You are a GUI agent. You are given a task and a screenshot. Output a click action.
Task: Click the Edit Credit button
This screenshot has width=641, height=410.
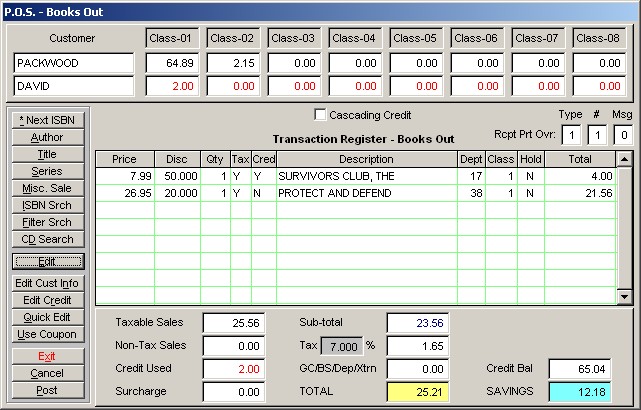click(x=48, y=300)
